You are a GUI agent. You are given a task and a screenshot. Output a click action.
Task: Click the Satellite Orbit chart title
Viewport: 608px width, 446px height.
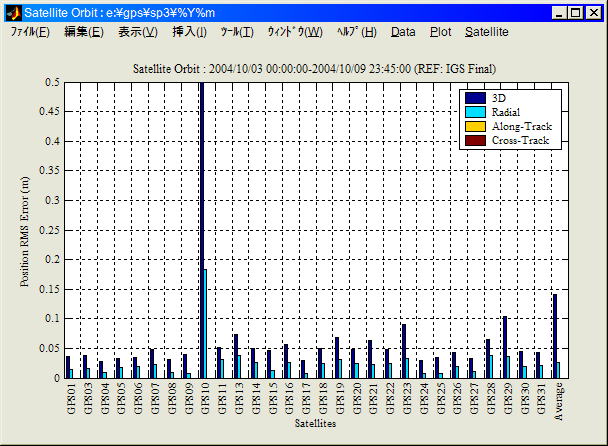click(315, 68)
